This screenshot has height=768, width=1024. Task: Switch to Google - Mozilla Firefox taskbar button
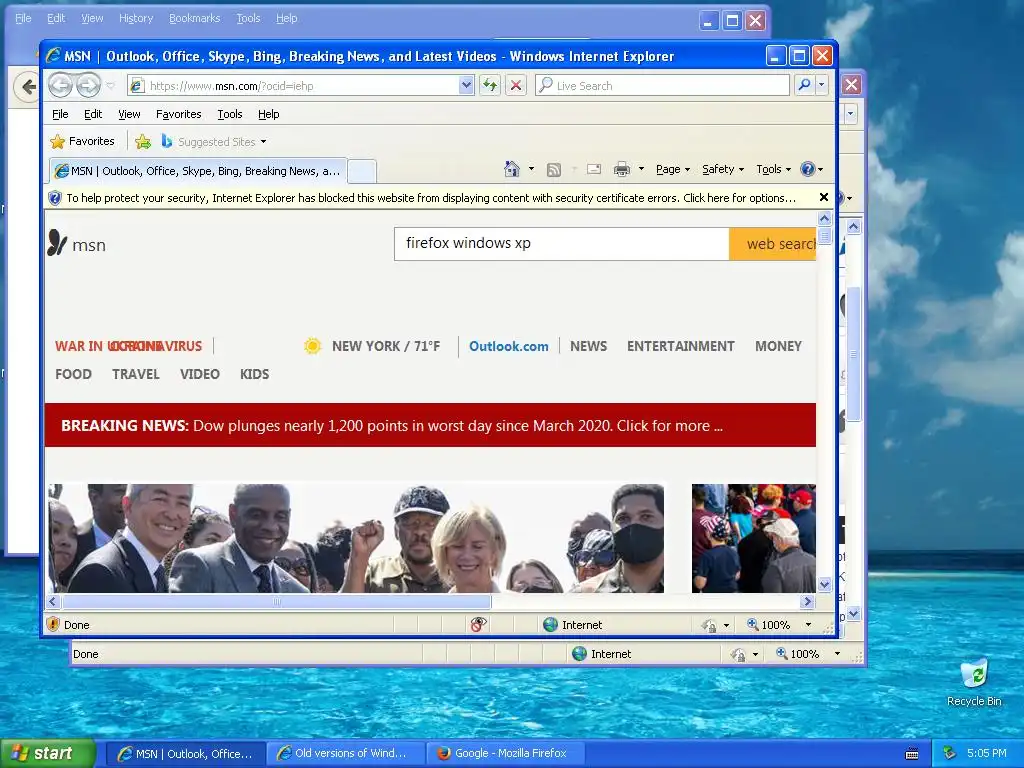point(503,754)
